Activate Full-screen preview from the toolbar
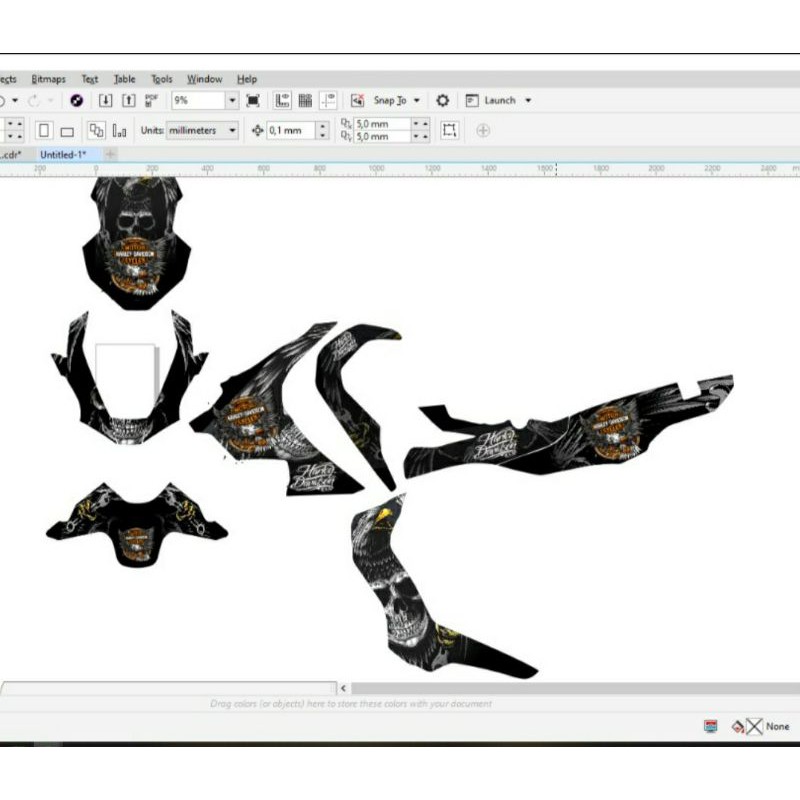This screenshot has width=800, height=800. coord(254,100)
